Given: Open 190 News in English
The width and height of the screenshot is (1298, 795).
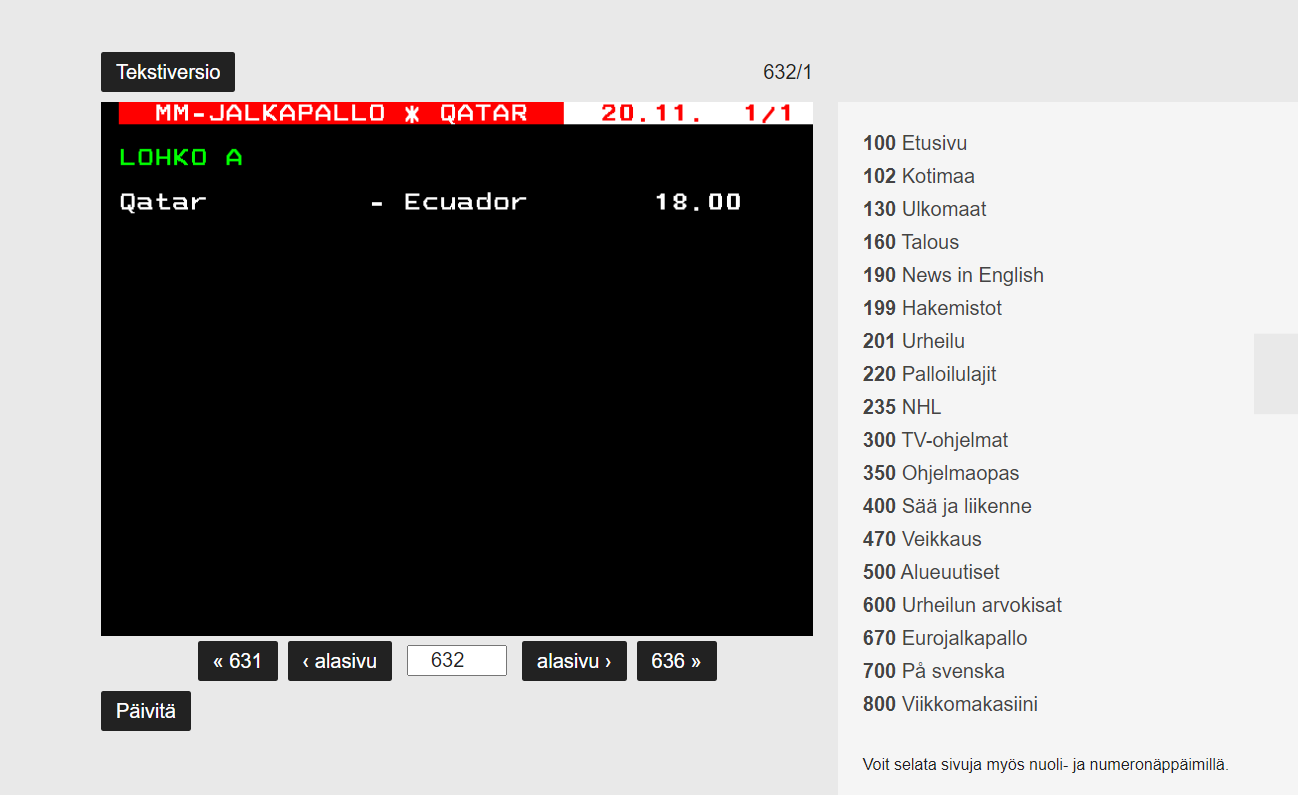Looking at the screenshot, I should pos(953,275).
